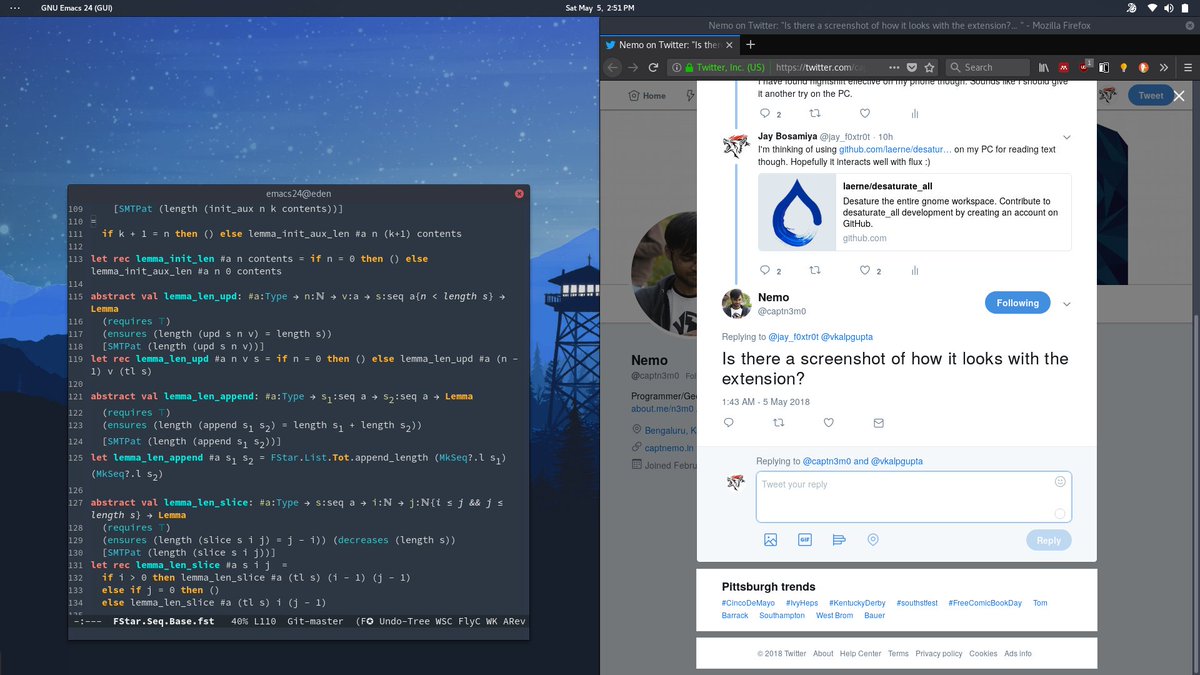Open the Sat May 5 clock panel
This screenshot has height=675, width=1200.
tap(600, 8)
